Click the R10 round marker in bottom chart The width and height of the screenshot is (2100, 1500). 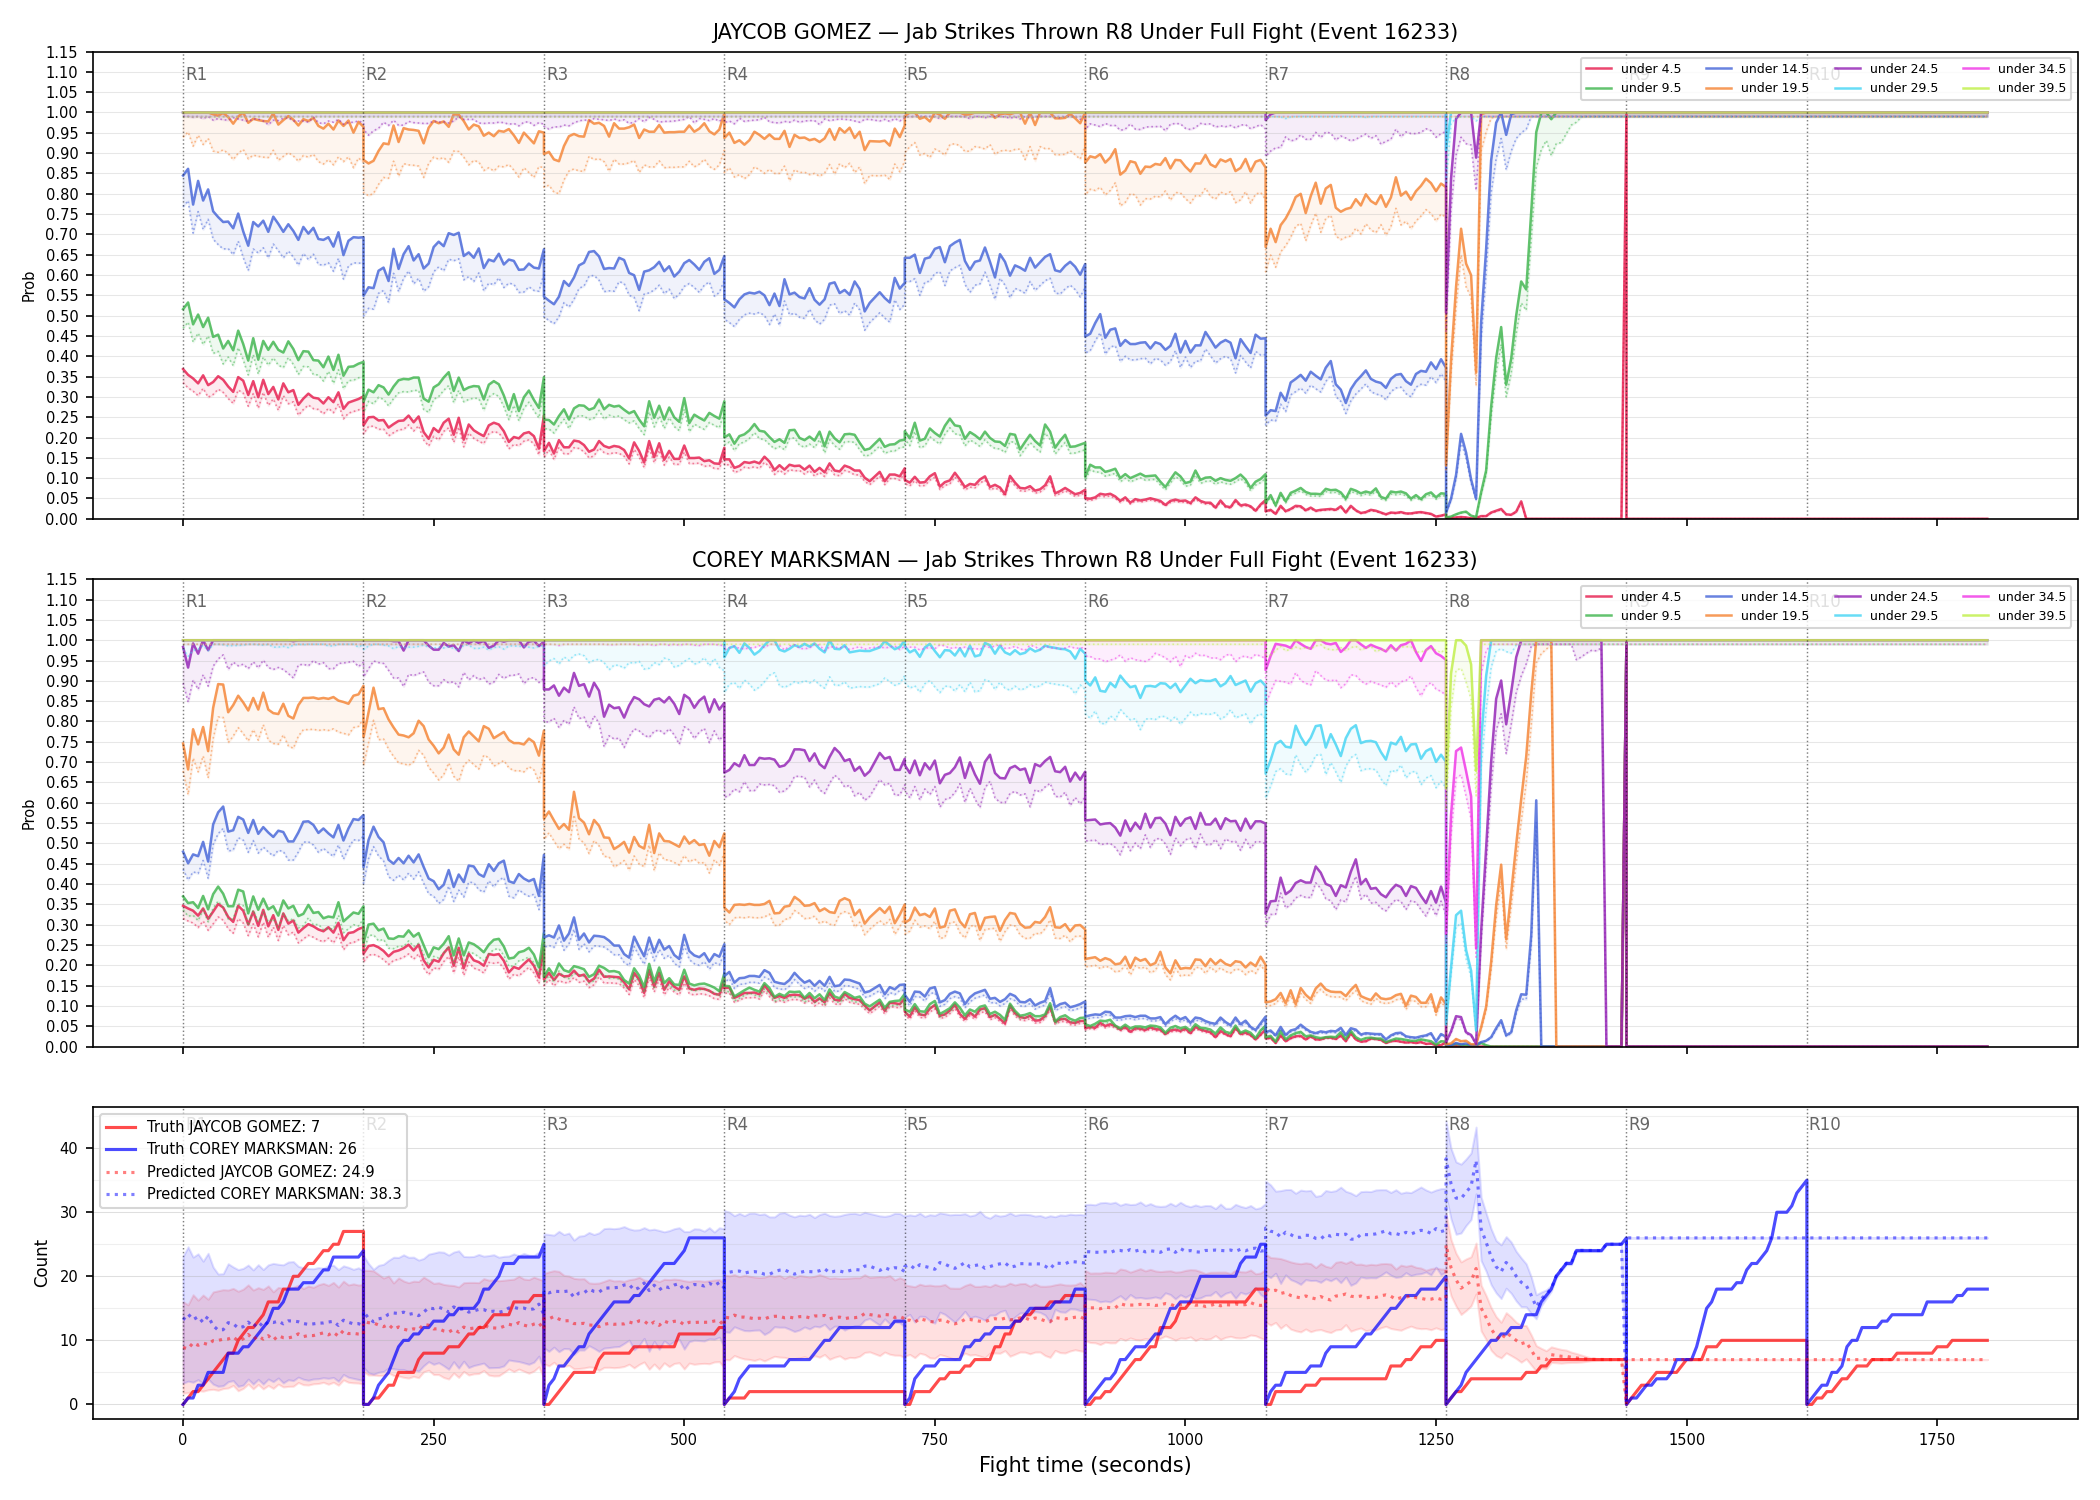[1824, 1124]
